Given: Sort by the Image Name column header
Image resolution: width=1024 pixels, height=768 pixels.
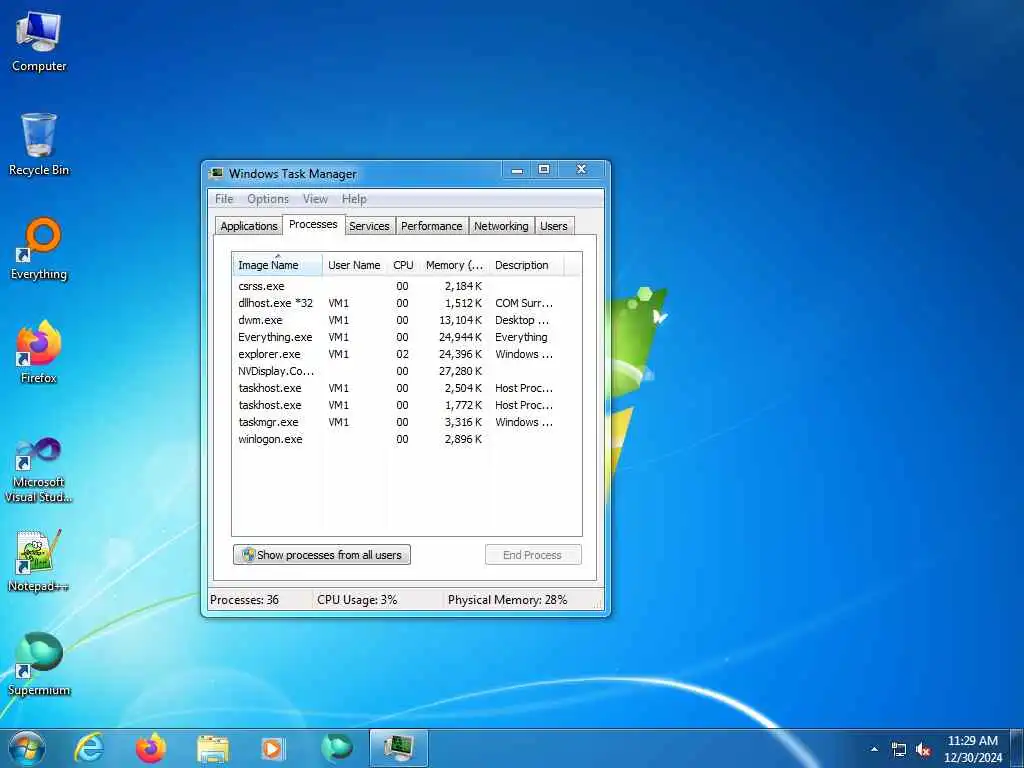Looking at the screenshot, I should (278, 264).
